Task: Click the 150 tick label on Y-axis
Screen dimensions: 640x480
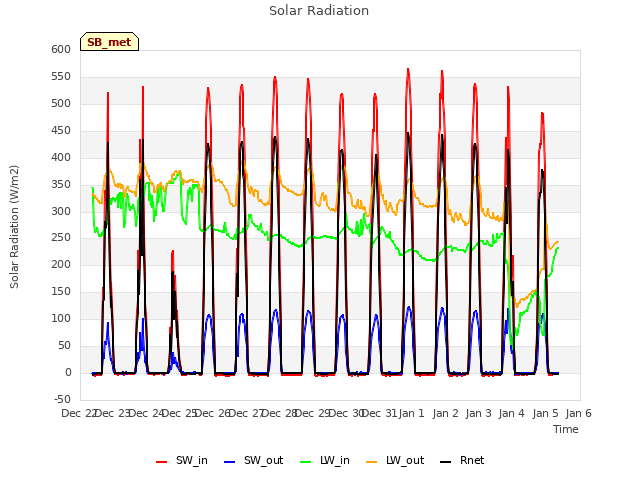Action: click(x=61, y=291)
